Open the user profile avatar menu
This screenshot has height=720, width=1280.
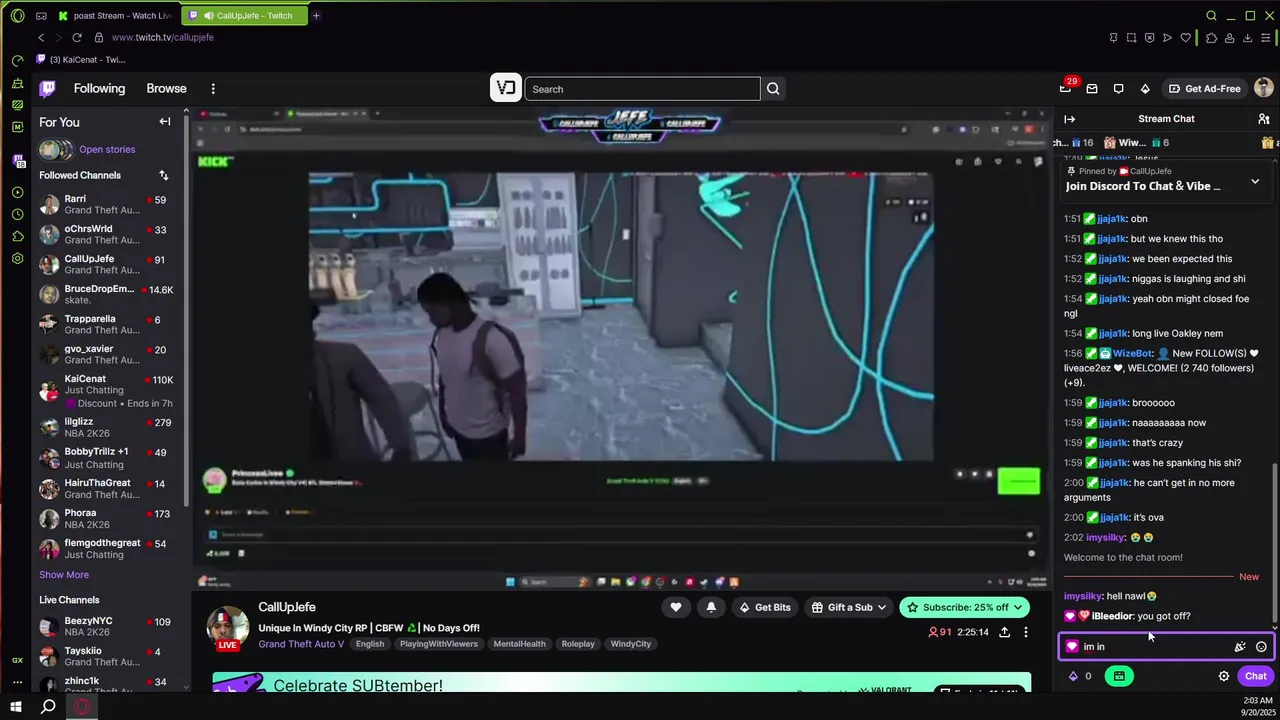tap(1263, 88)
